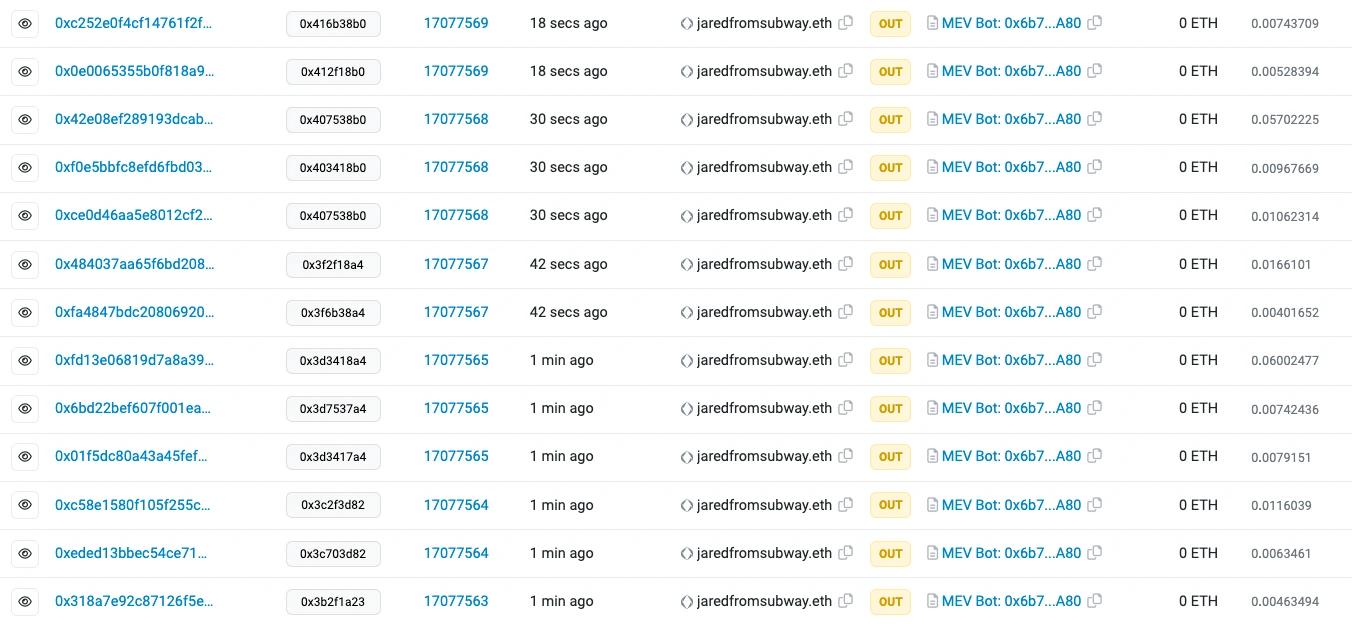
Task: Copy jaredfromsubway.eth address in first row
Action: [846, 23]
